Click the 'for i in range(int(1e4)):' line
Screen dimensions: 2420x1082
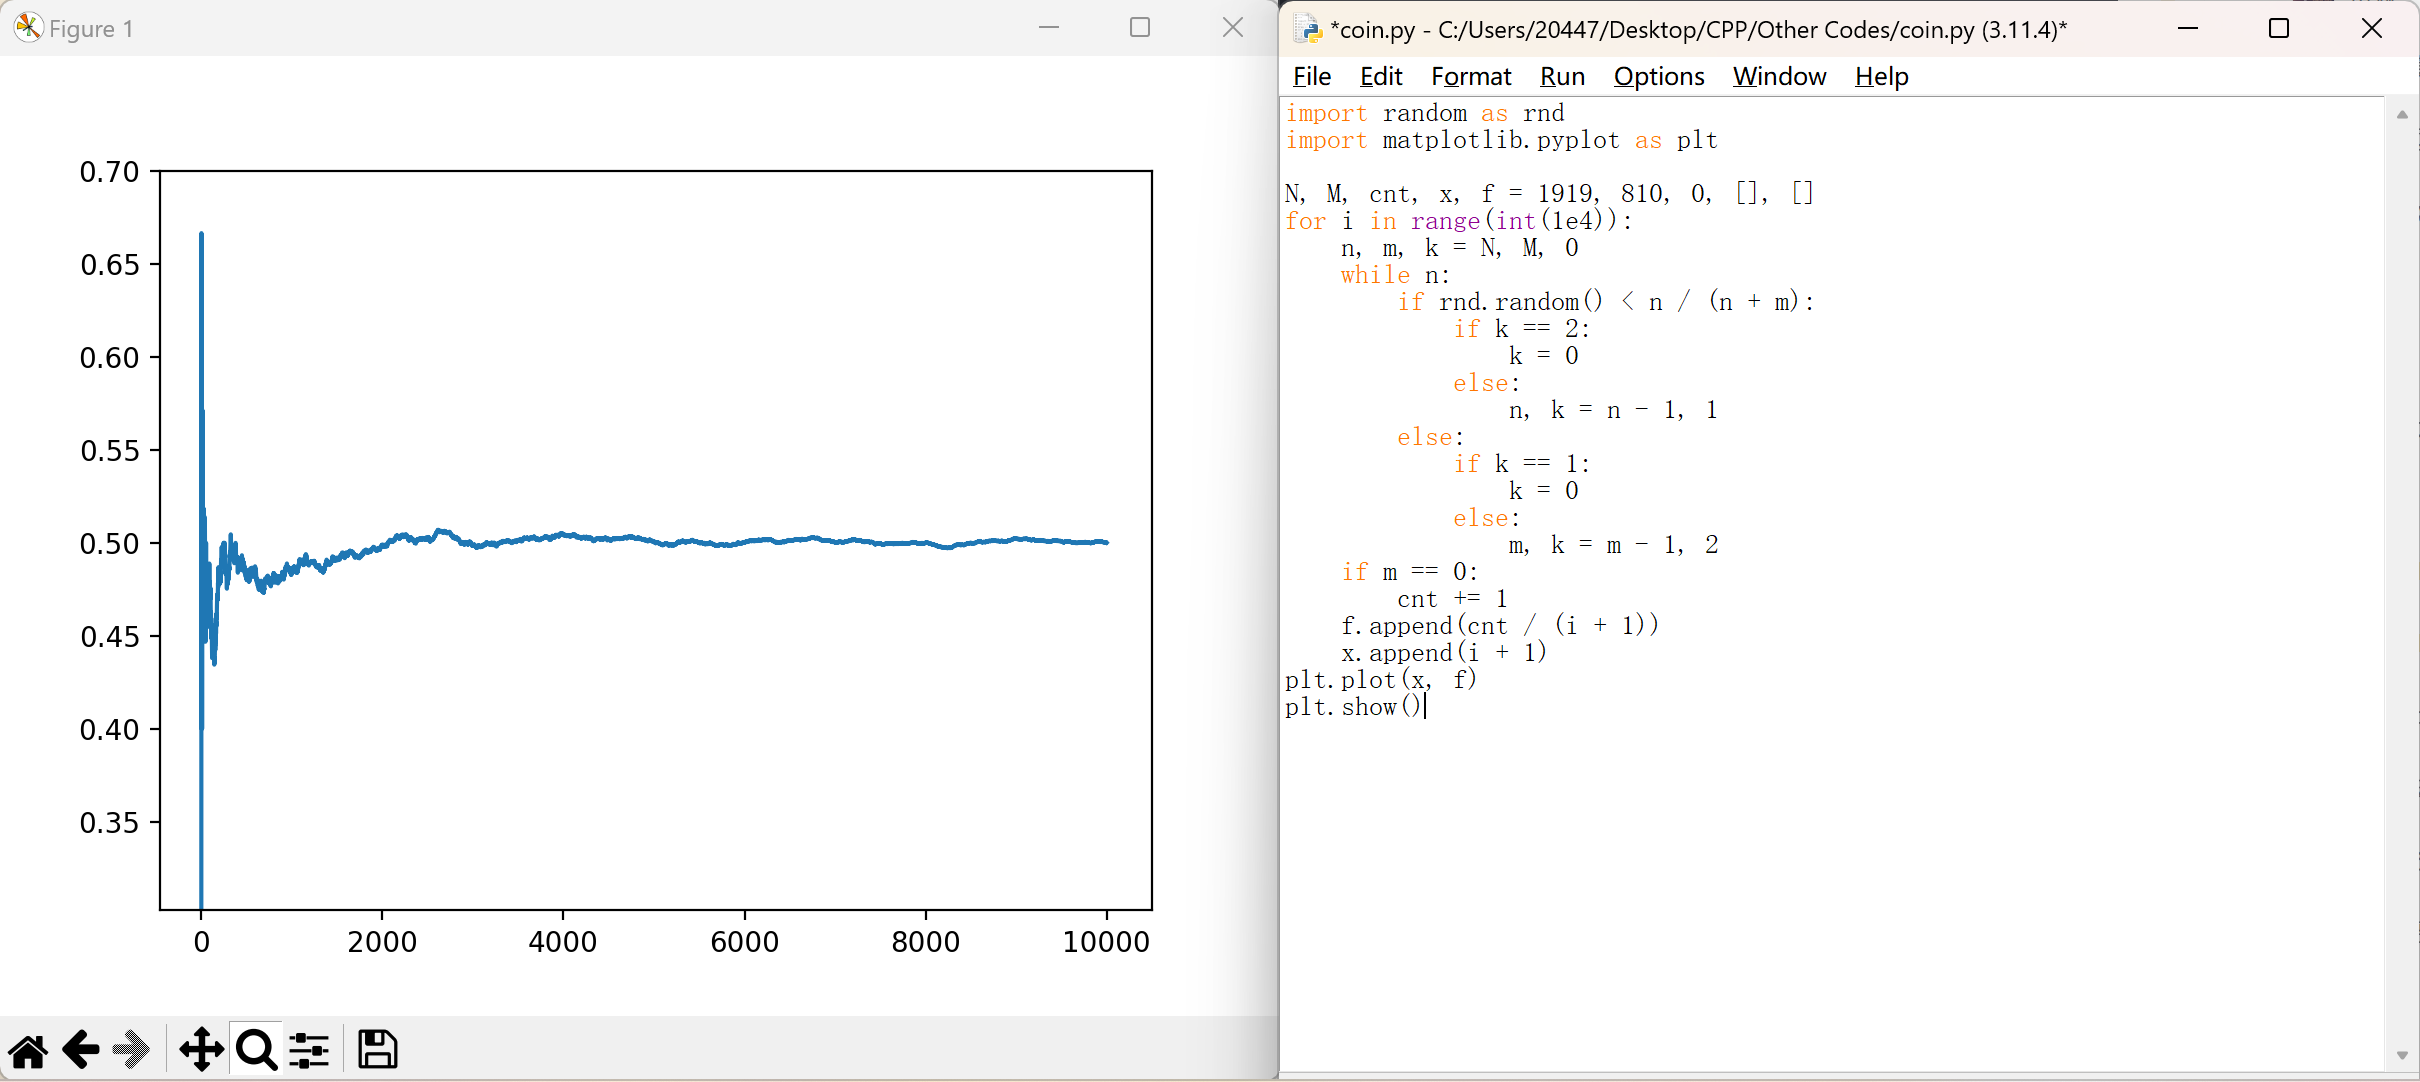[1459, 221]
